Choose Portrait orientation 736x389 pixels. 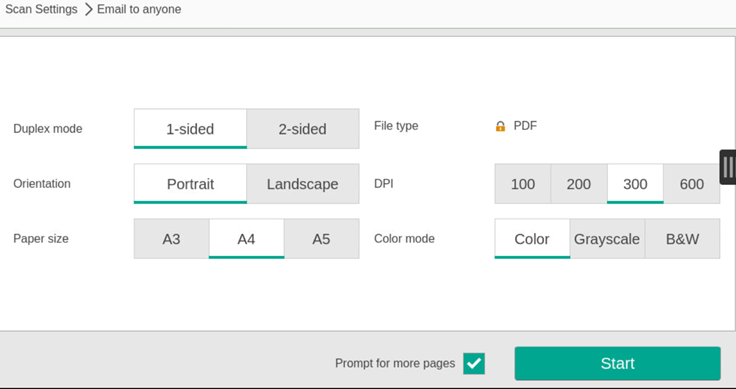pos(190,184)
